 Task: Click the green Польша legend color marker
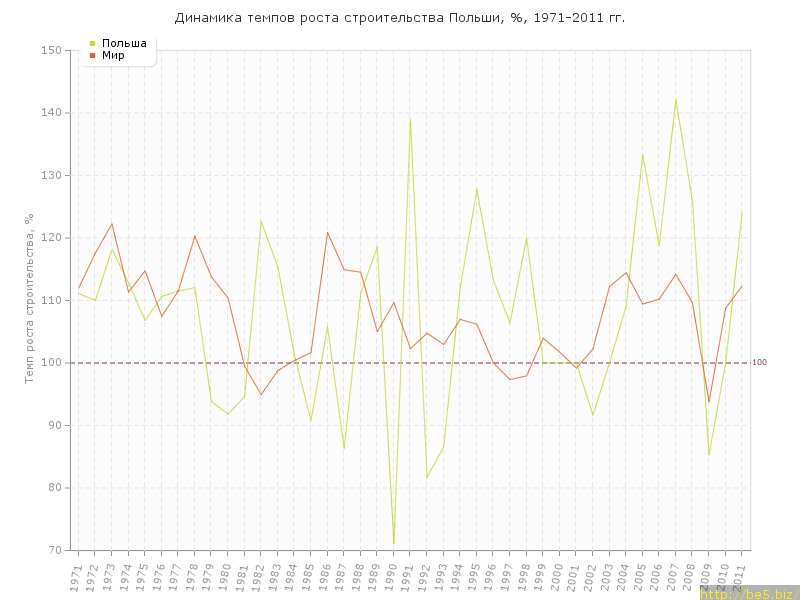(92, 43)
